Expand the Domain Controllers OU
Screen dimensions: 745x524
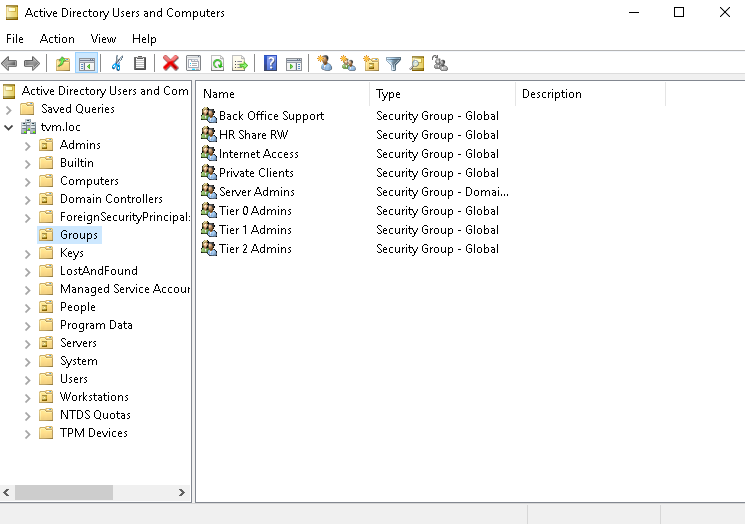(28, 200)
